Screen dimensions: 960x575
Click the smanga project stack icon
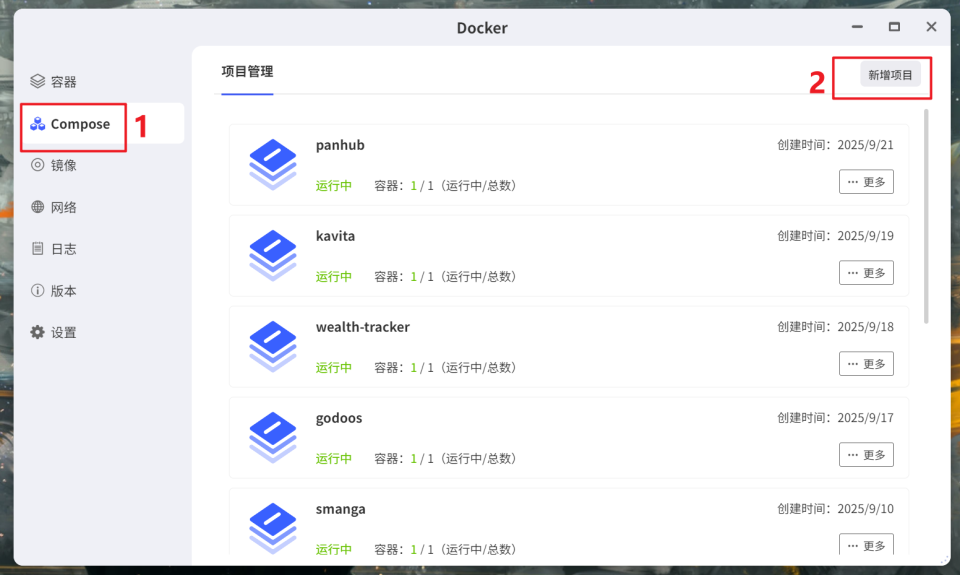[273, 528]
